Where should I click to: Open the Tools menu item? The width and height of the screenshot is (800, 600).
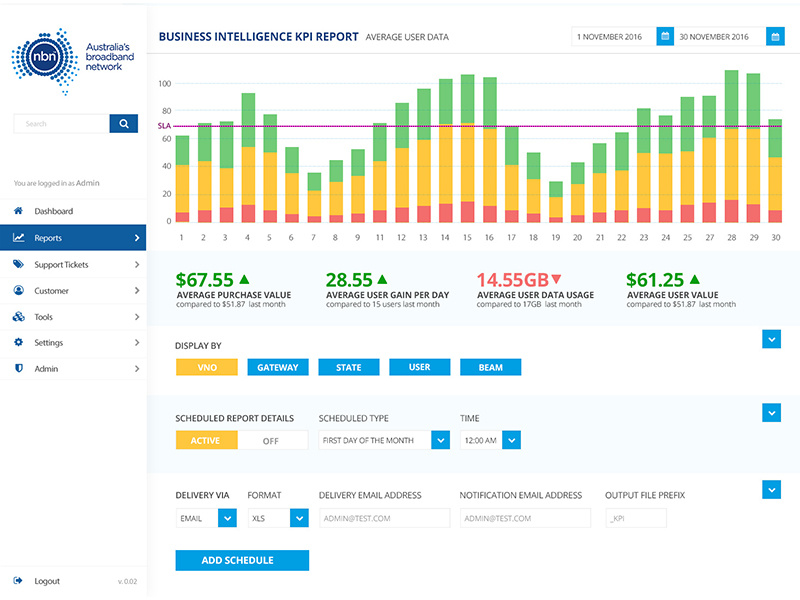[x=73, y=317]
